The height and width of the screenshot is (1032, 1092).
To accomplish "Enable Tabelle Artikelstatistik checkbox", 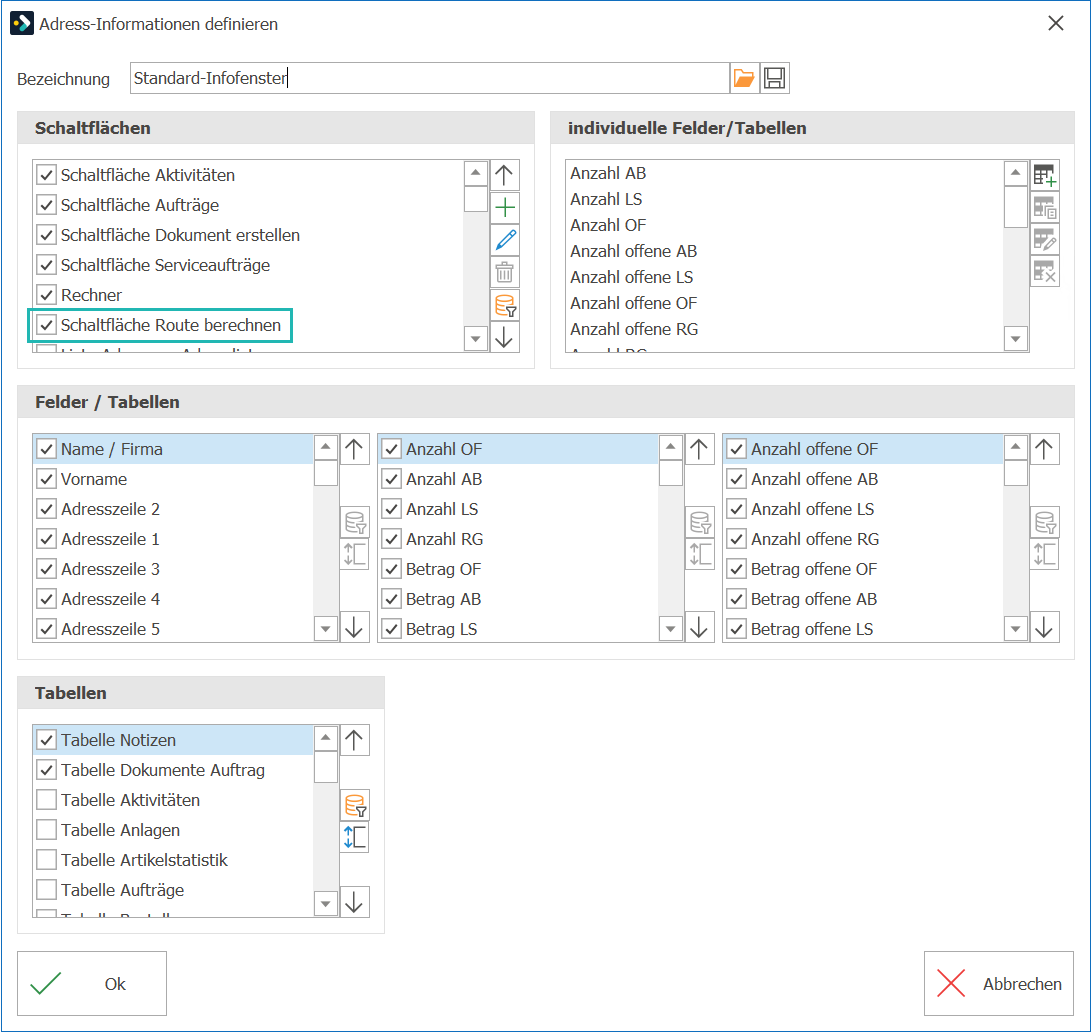I will tap(47, 860).
